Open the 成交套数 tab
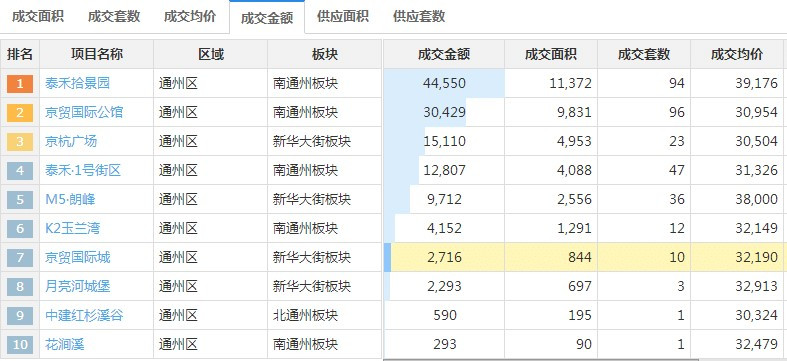Viewport: 787px width, 361px height. (x=114, y=17)
